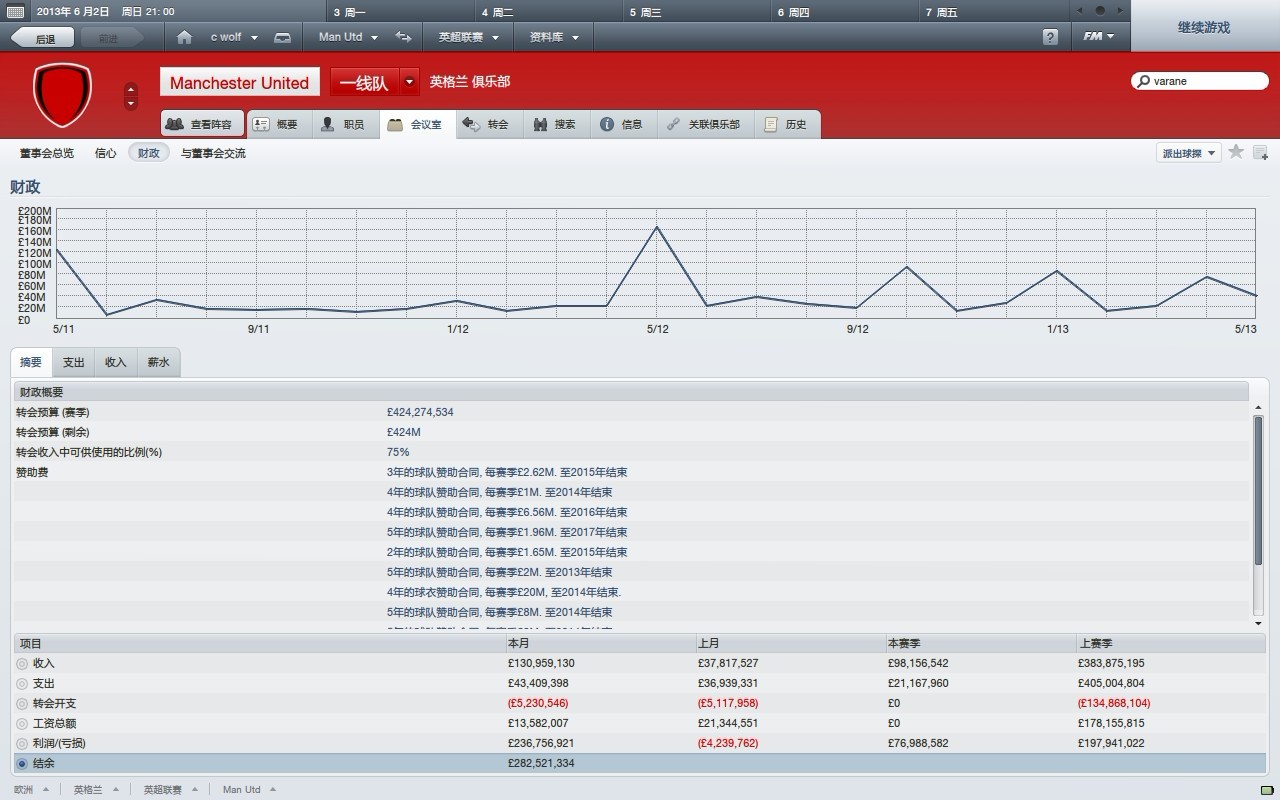Click the 后退 back button
1280x800 pixels.
(43, 38)
